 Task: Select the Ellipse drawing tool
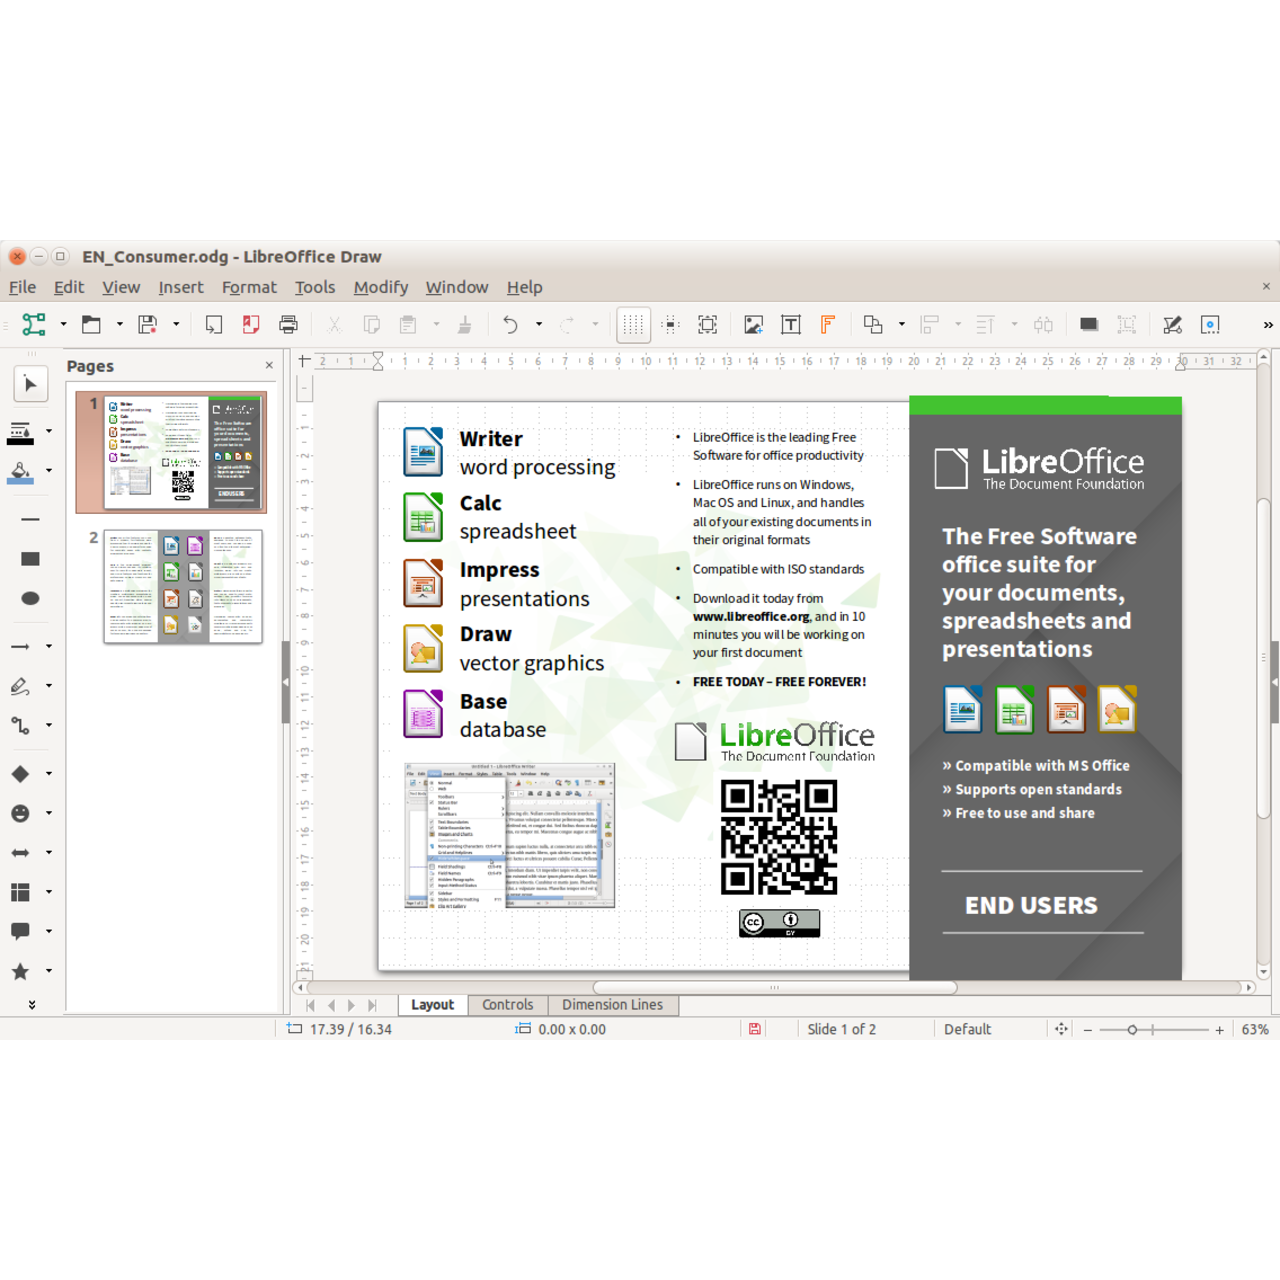click(x=30, y=597)
